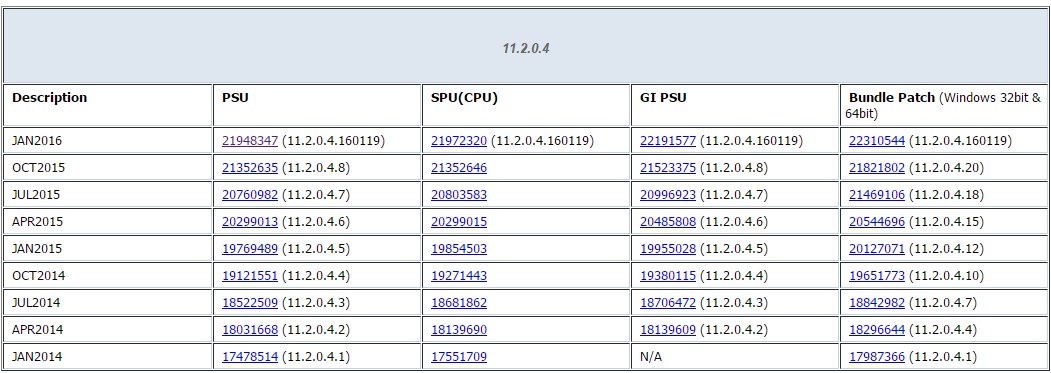The width and height of the screenshot is (1051, 373).
Task: Open JUL2015 PSU patch 20760982
Action: pyautogui.click(x=250, y=195)
